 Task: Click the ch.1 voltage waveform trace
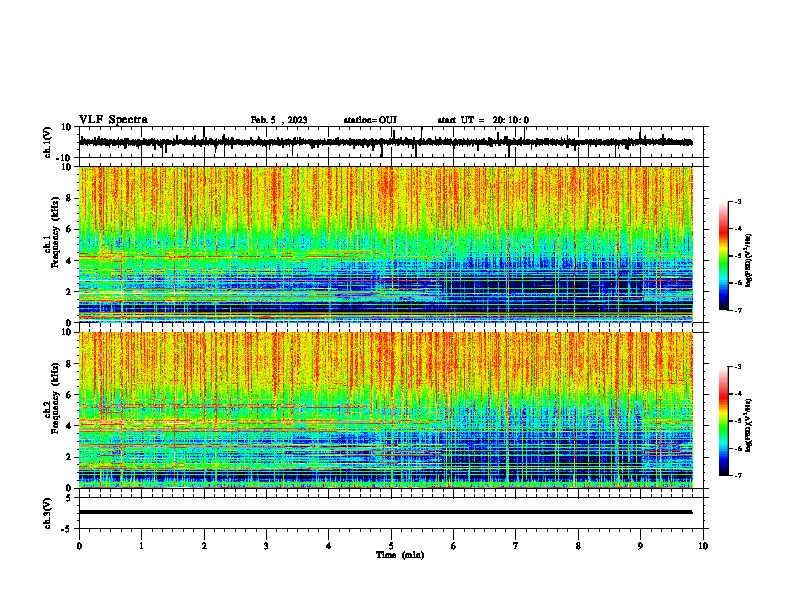[385, 142]
